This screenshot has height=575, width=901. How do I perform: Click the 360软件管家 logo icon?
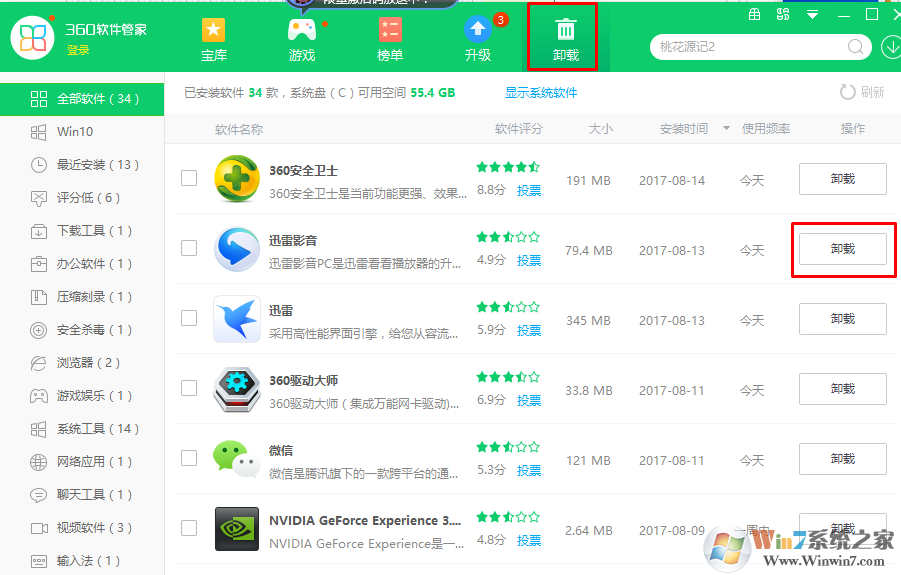[32, 38]
